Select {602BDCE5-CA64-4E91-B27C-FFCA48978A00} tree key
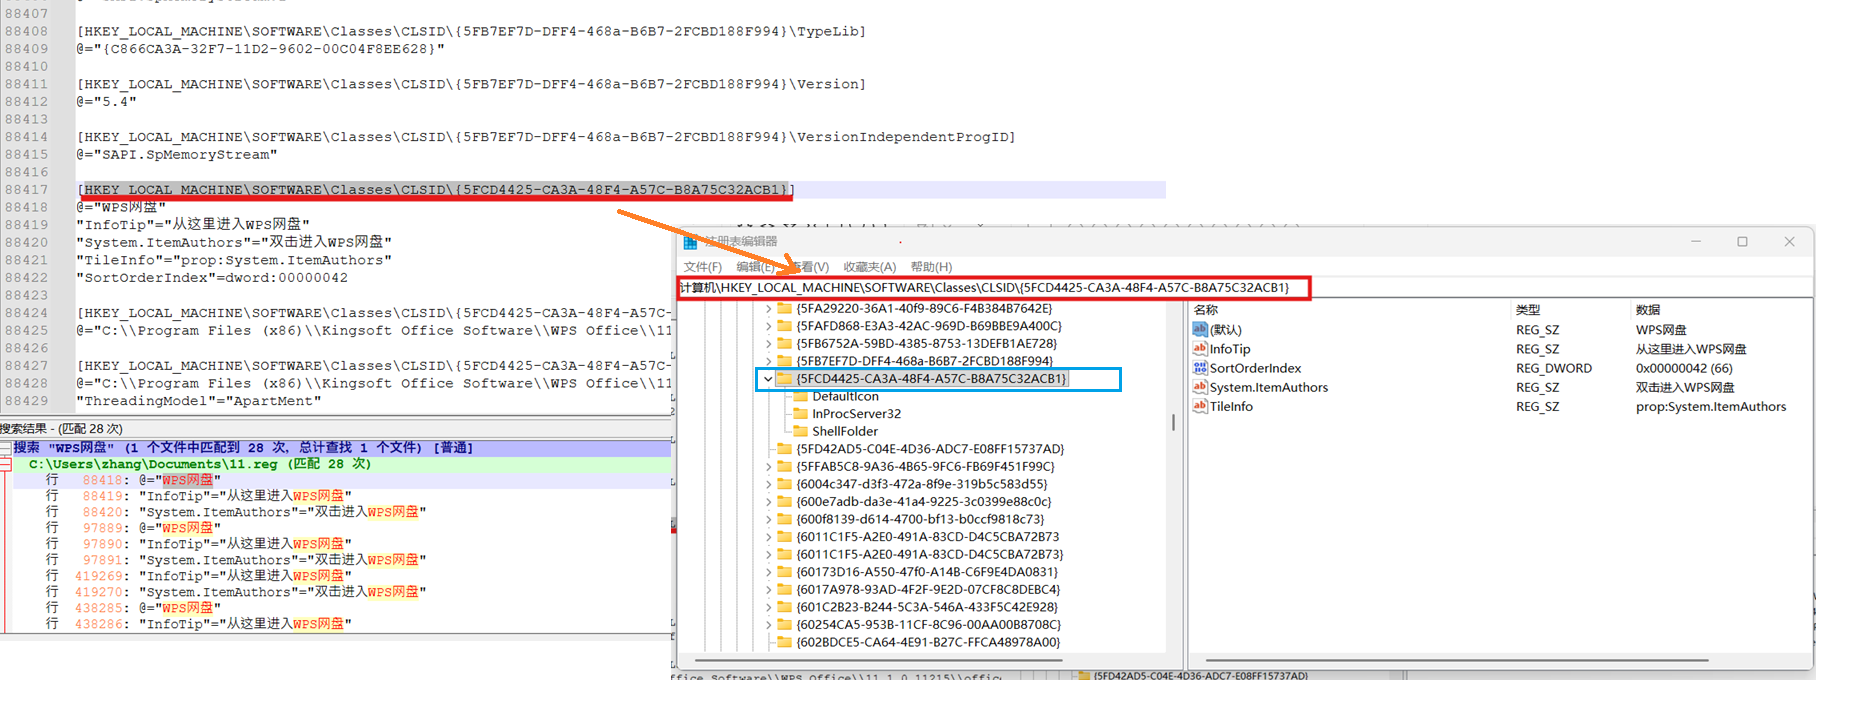The width and height of the screenshot is (1871, 708). pyautogui.click(x=928, y=642)
